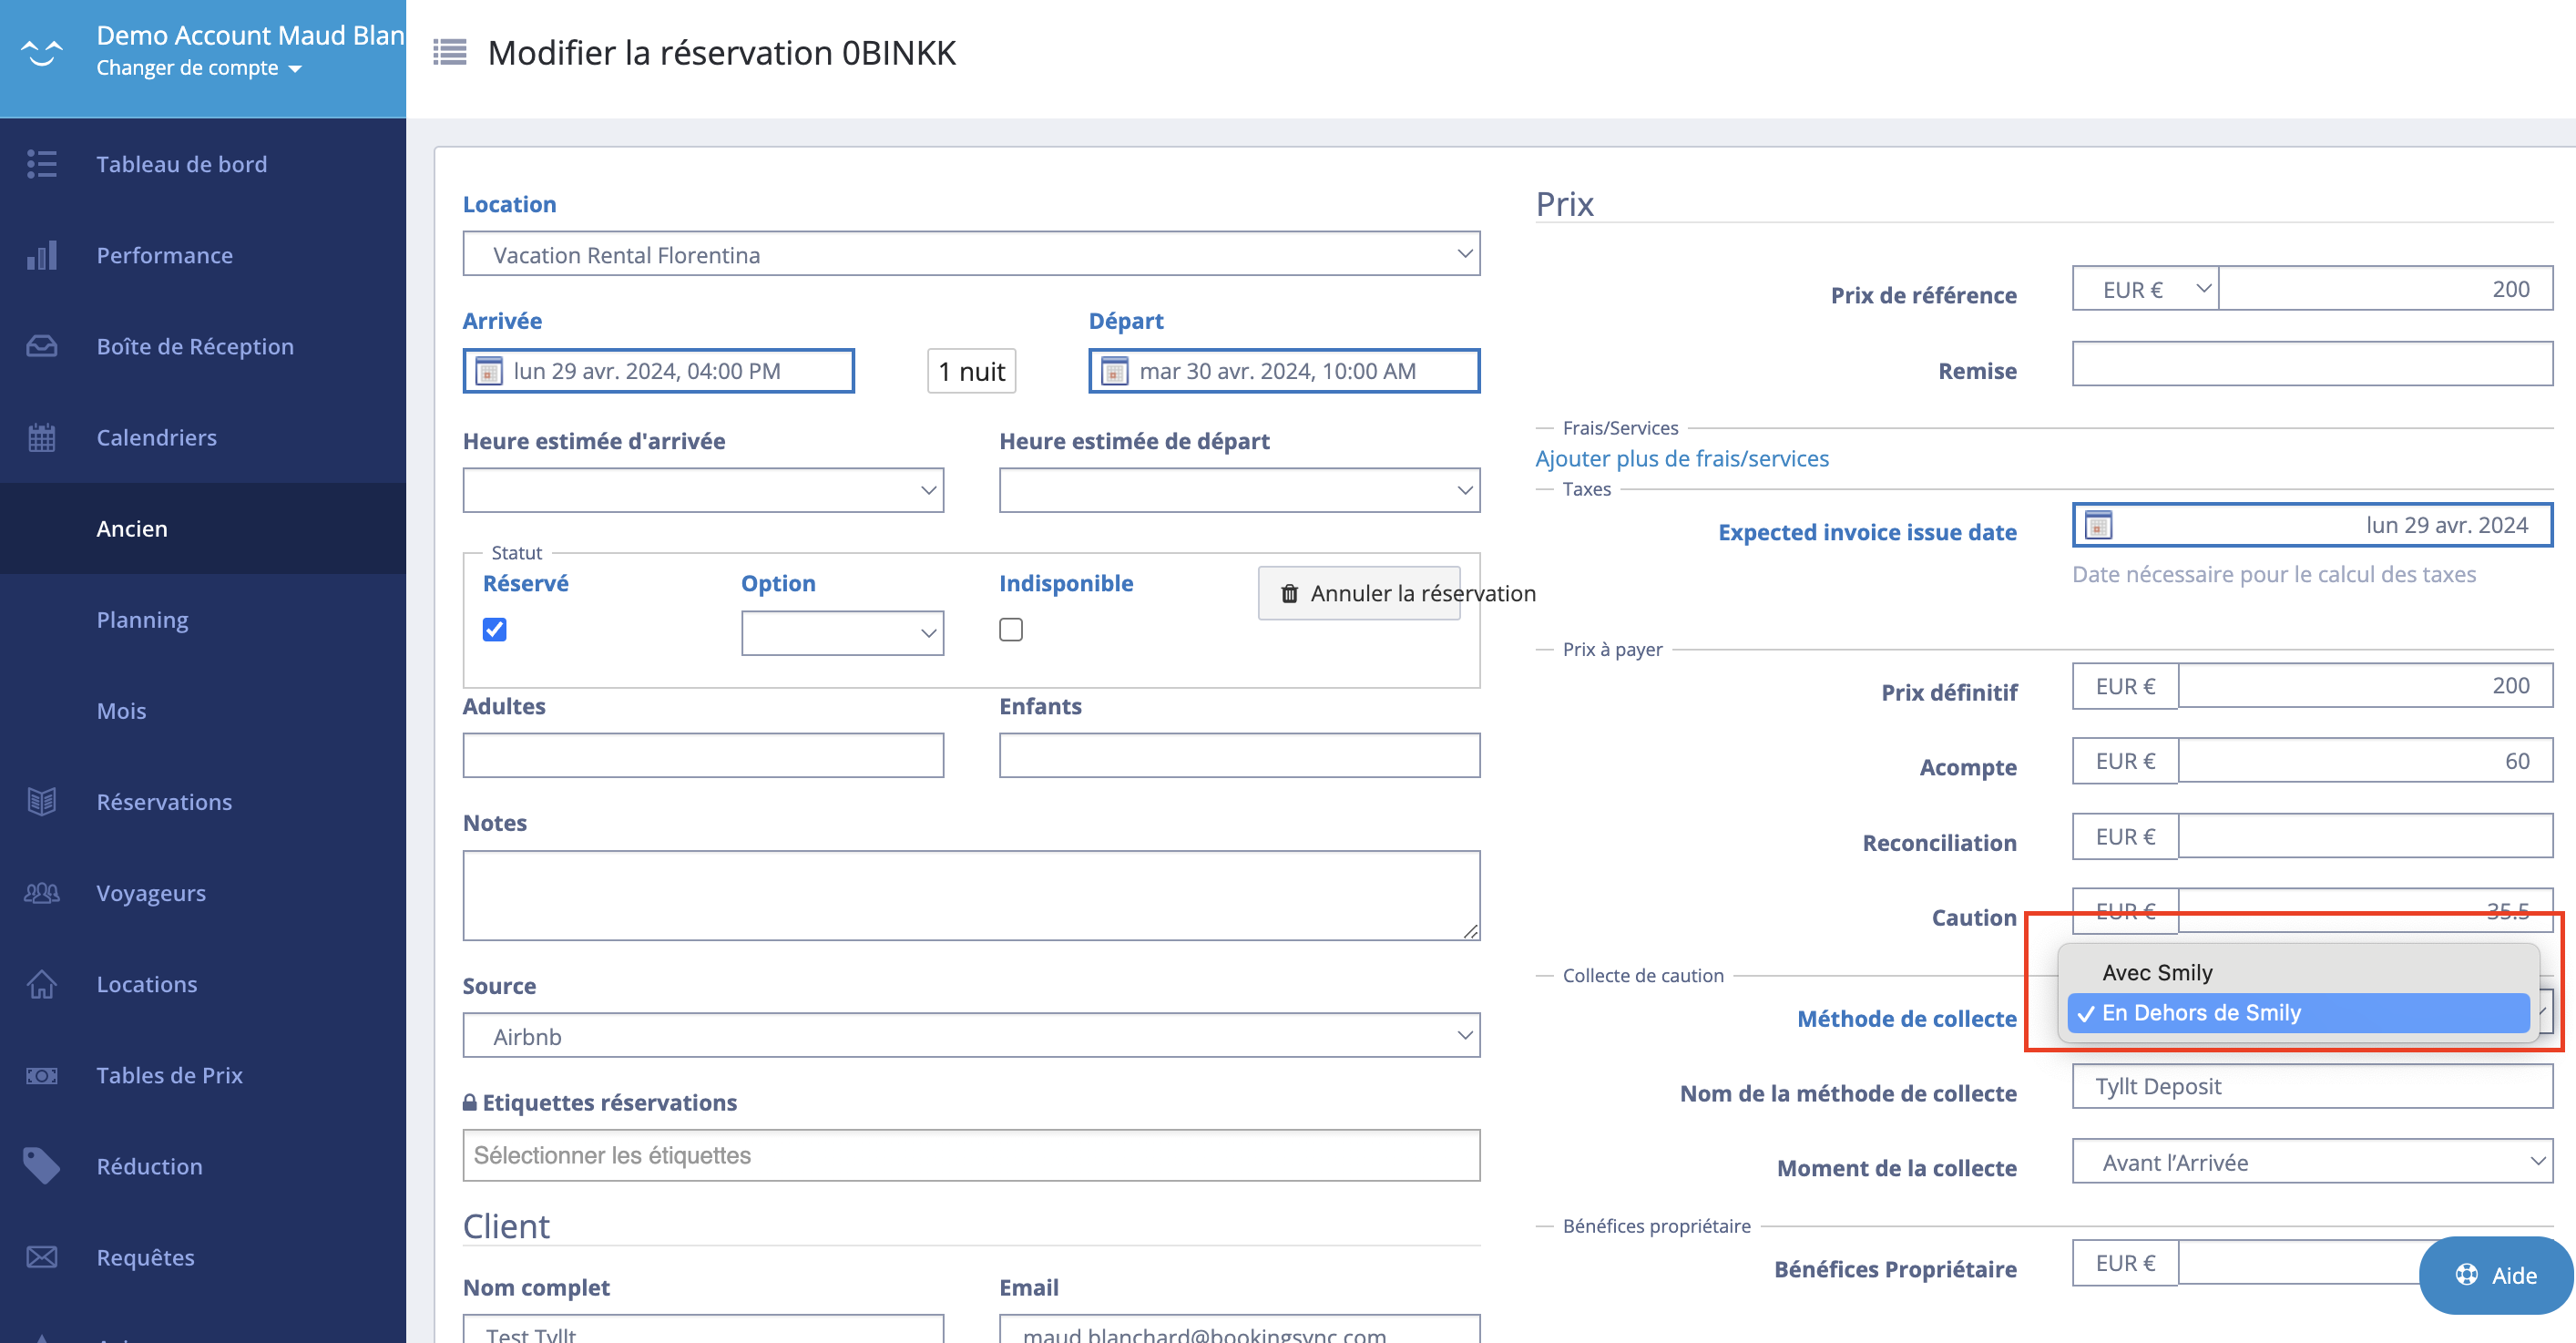The width and height of the screenshot is (2576, 1343).
Task: Click the Réduction tag icon
Action: (x=42, y=1166)
